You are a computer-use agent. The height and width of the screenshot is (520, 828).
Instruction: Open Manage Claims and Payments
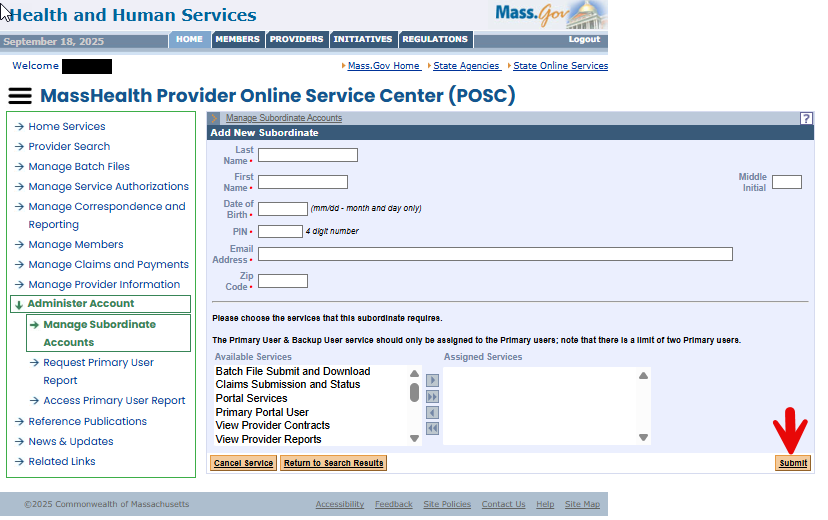pos(108,265)
